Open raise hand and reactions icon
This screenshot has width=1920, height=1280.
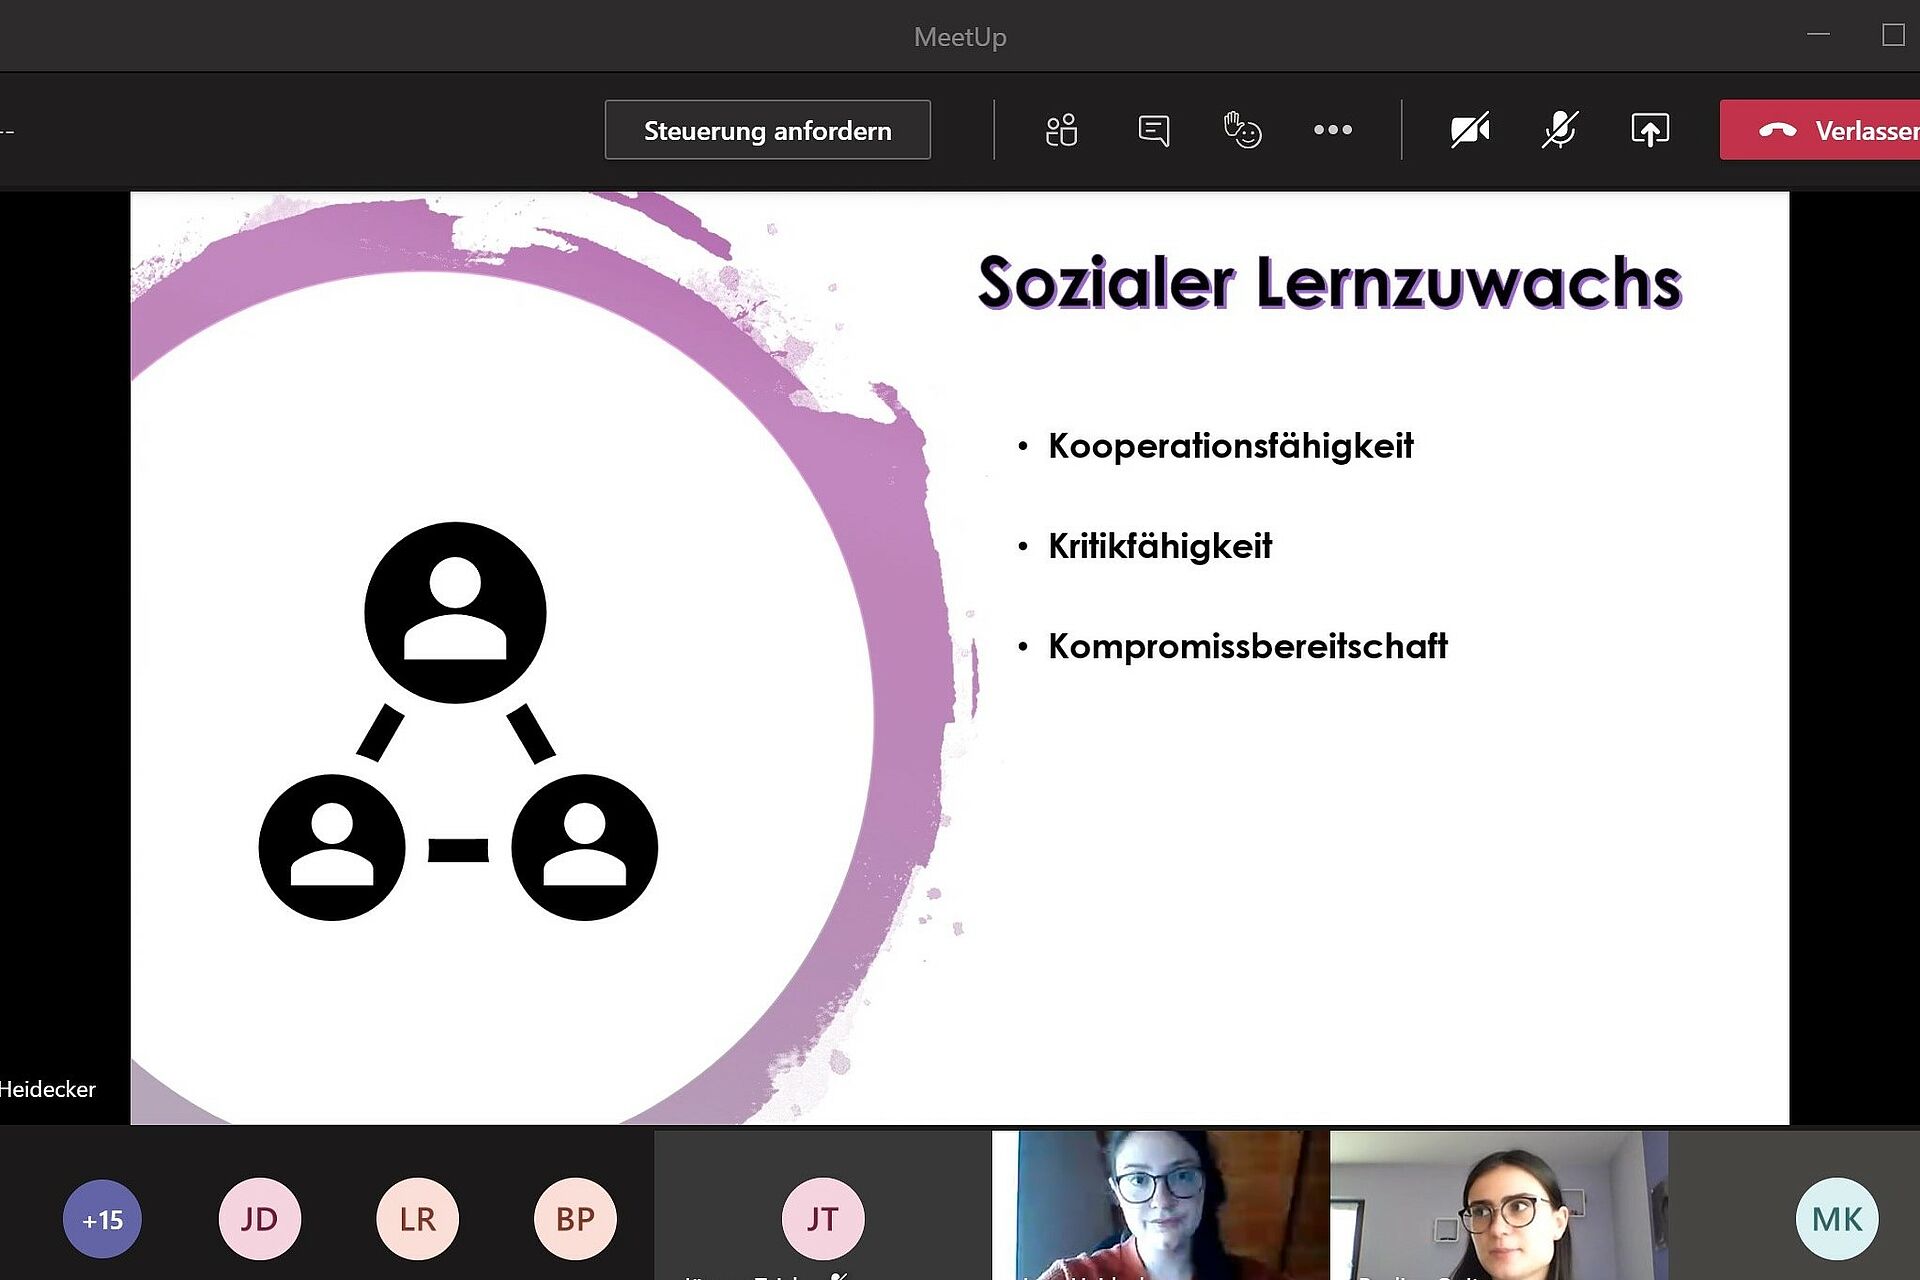[x=1242, y=130]
